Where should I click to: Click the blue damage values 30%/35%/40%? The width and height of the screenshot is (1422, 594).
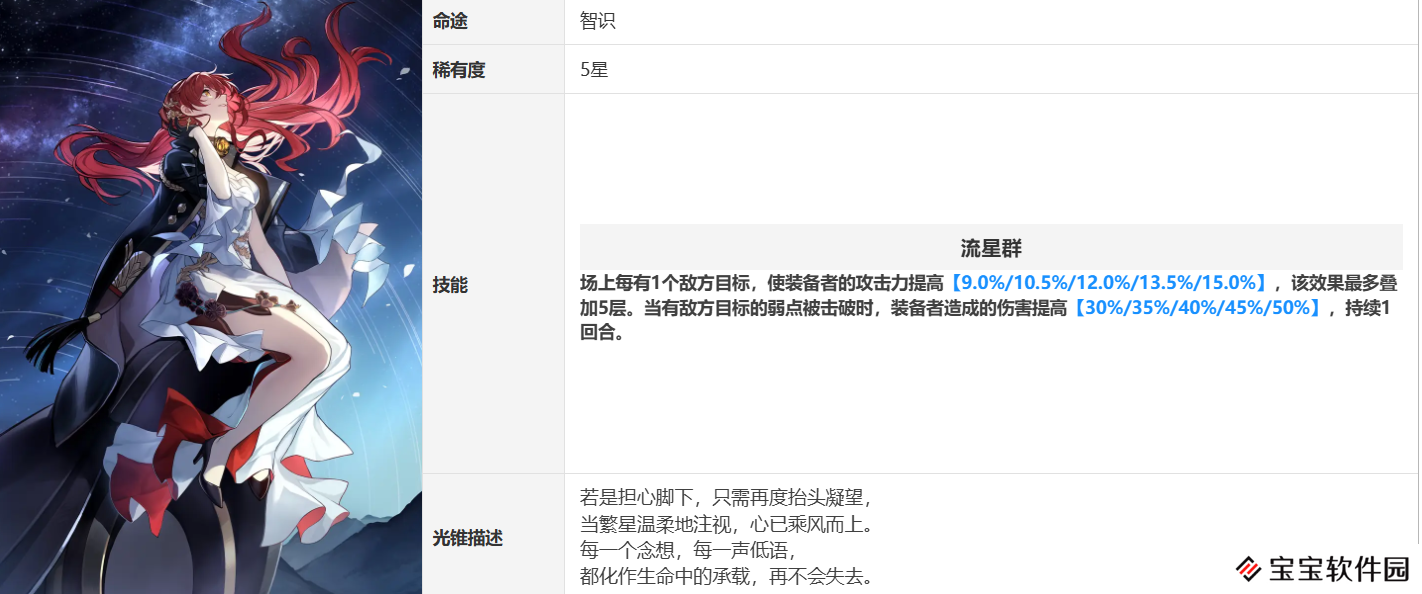click(x=1197, y=308)
